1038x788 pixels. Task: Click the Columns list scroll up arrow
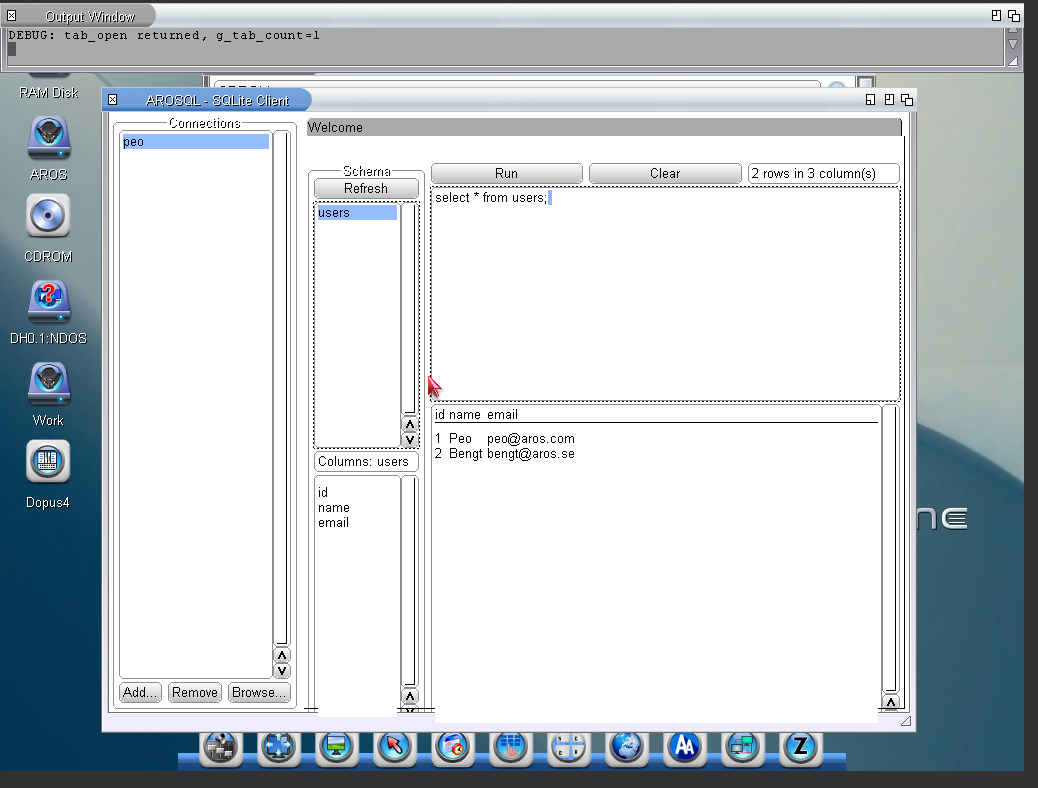[410, 696]
